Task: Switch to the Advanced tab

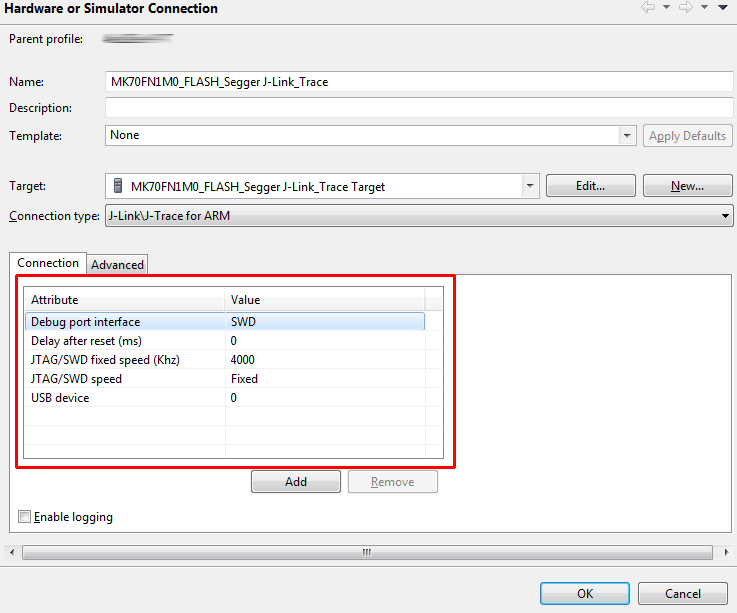Action: pyautogui.click(x=118, y=265)
